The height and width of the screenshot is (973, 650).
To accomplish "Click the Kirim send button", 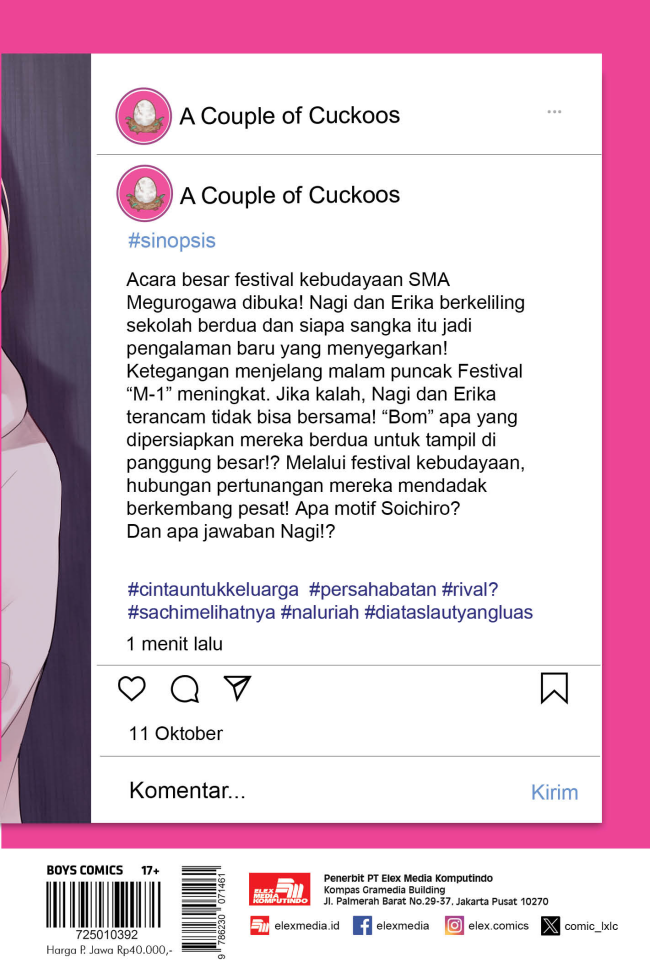I will (x=554, y=792).
